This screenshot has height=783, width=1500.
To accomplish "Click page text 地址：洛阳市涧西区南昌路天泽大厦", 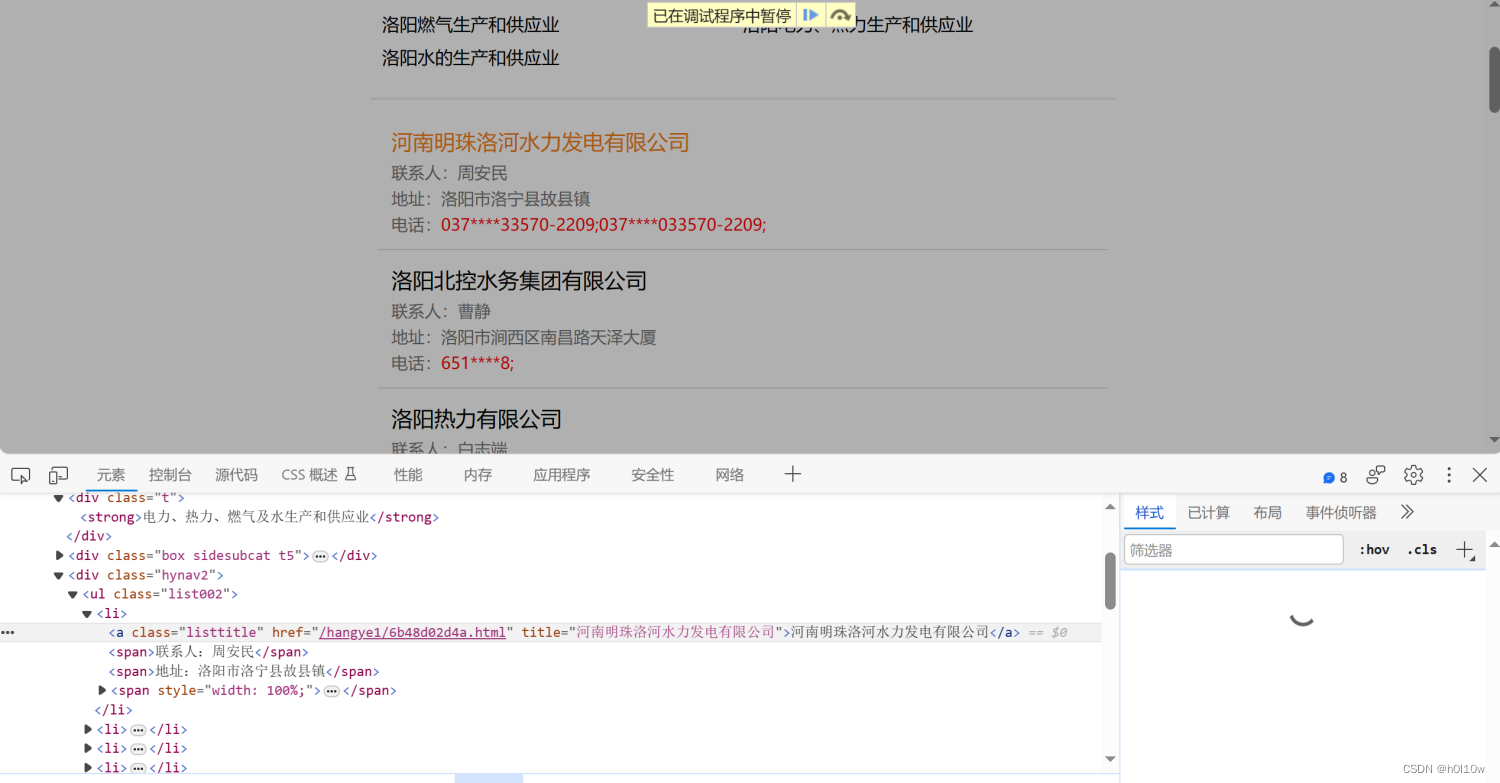I will tap(524, 338).
